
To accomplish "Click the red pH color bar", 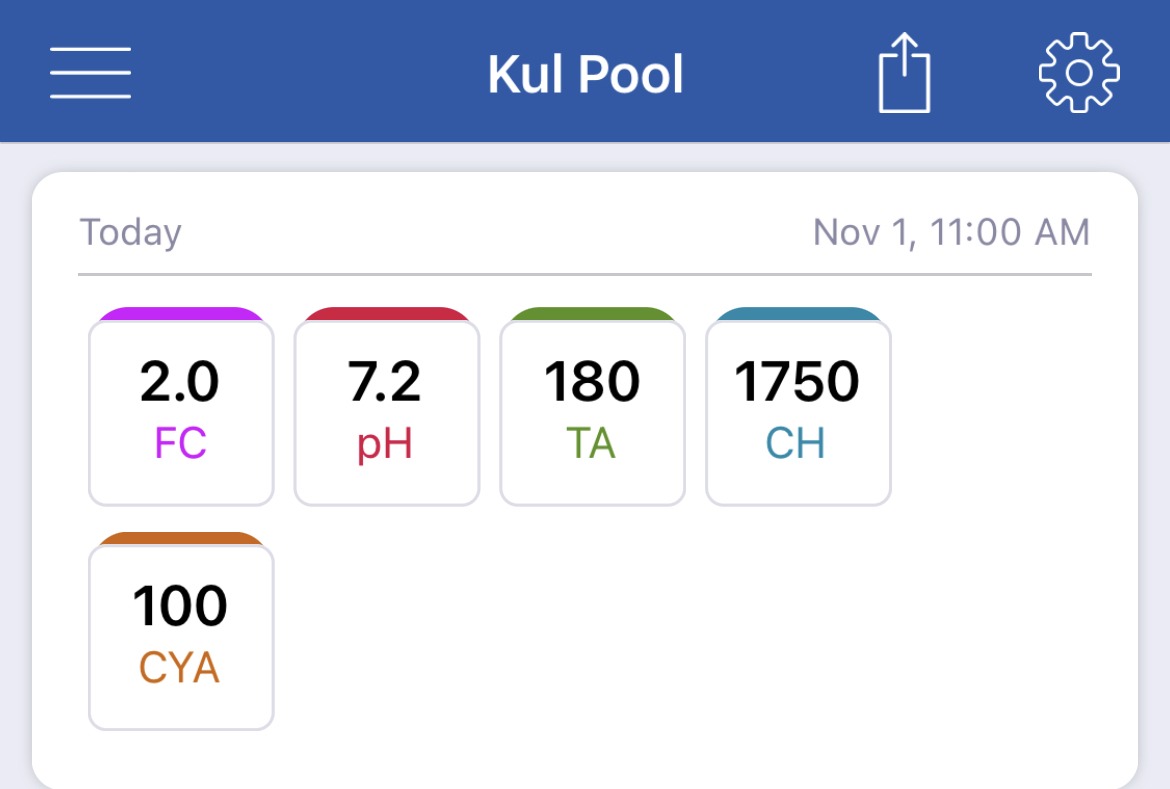I will click(387, 314).
